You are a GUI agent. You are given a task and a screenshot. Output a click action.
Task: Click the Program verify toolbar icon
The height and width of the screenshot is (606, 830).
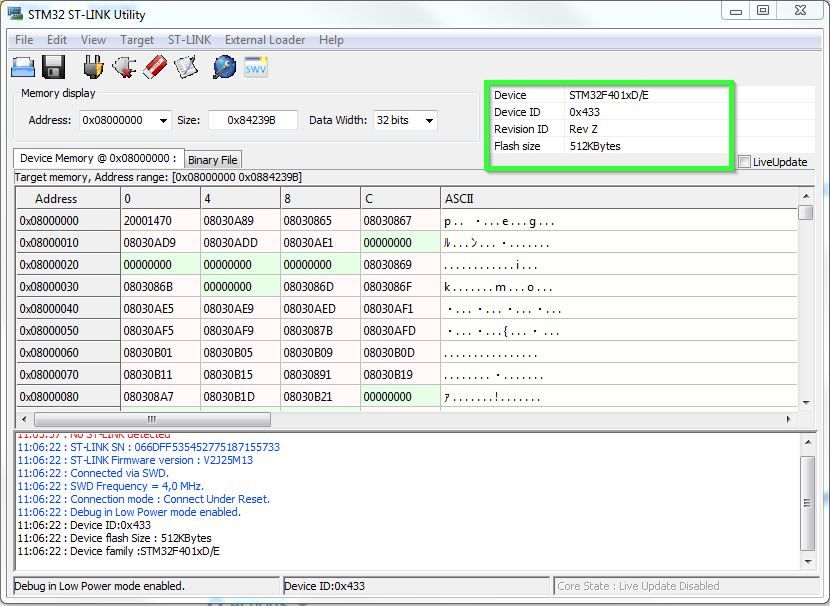[x=185, y=67]
